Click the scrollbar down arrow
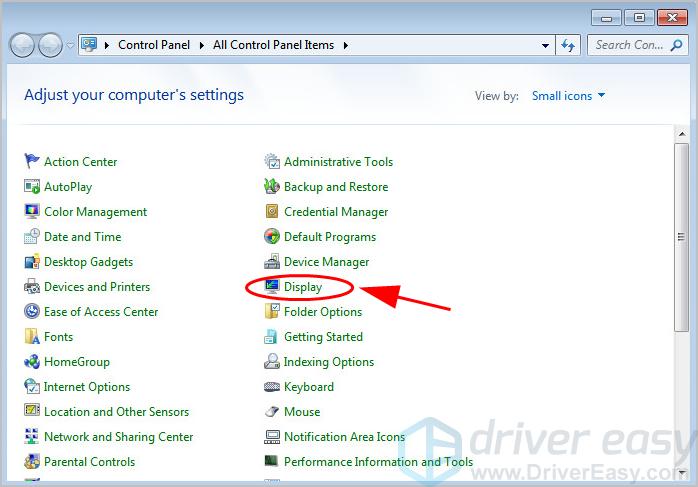Screen dimensions: 698x487 [x=682, y=472]
